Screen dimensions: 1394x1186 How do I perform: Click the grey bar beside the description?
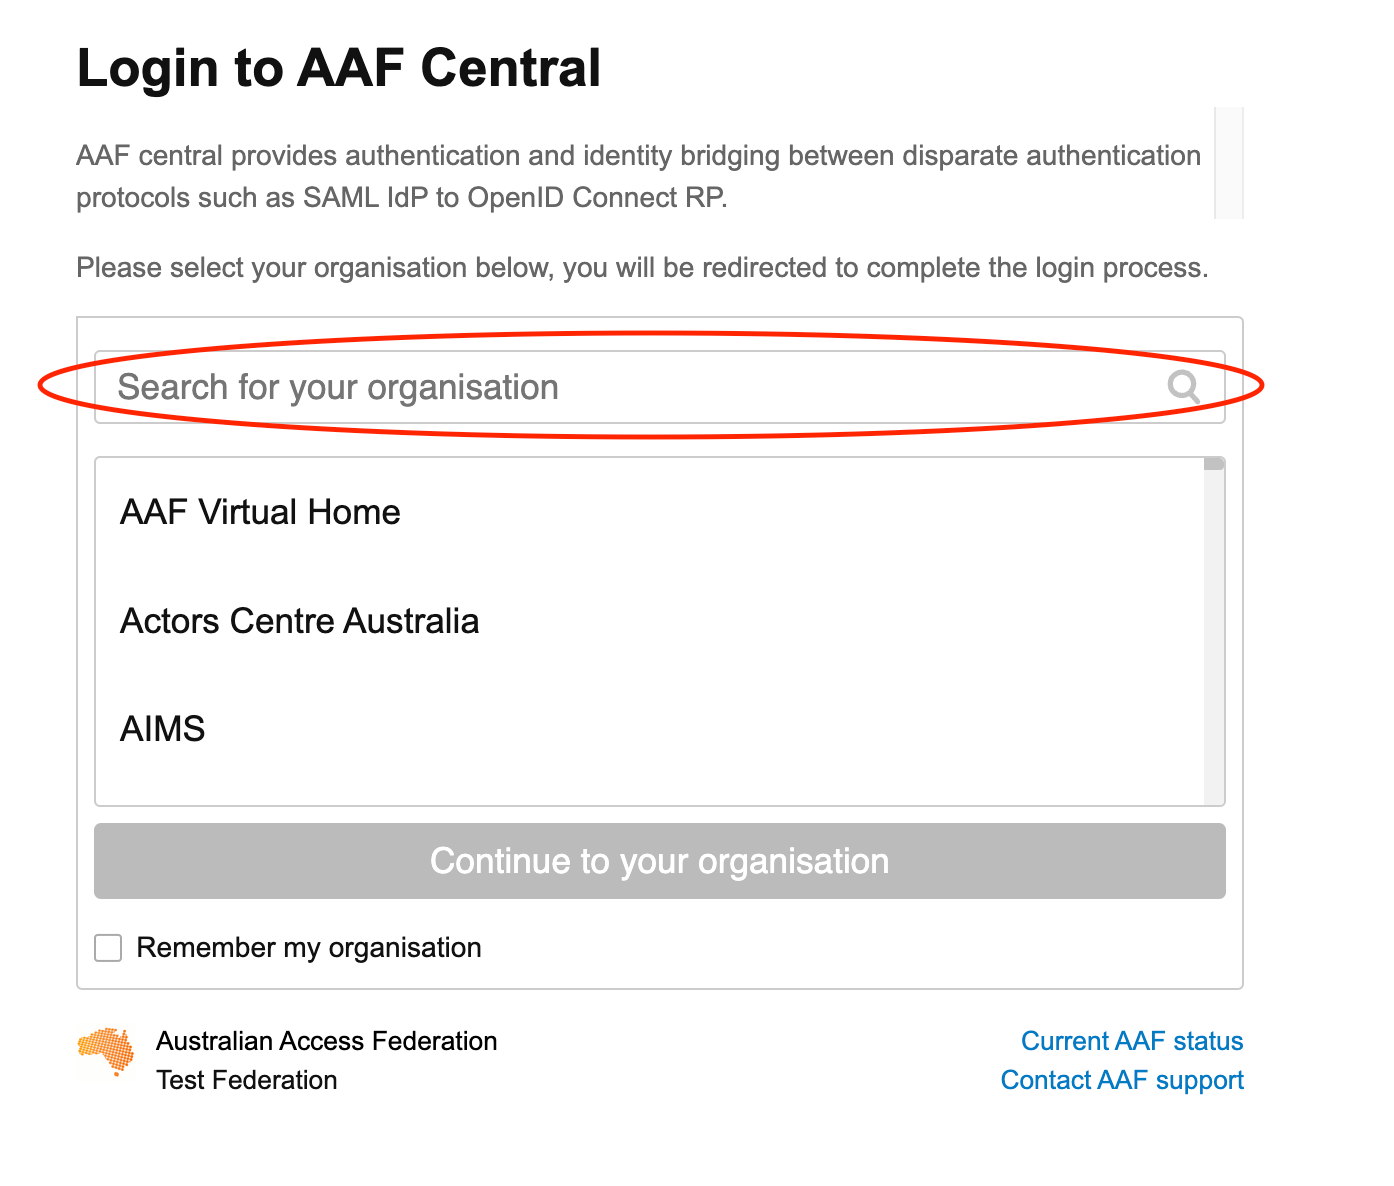1229,163
